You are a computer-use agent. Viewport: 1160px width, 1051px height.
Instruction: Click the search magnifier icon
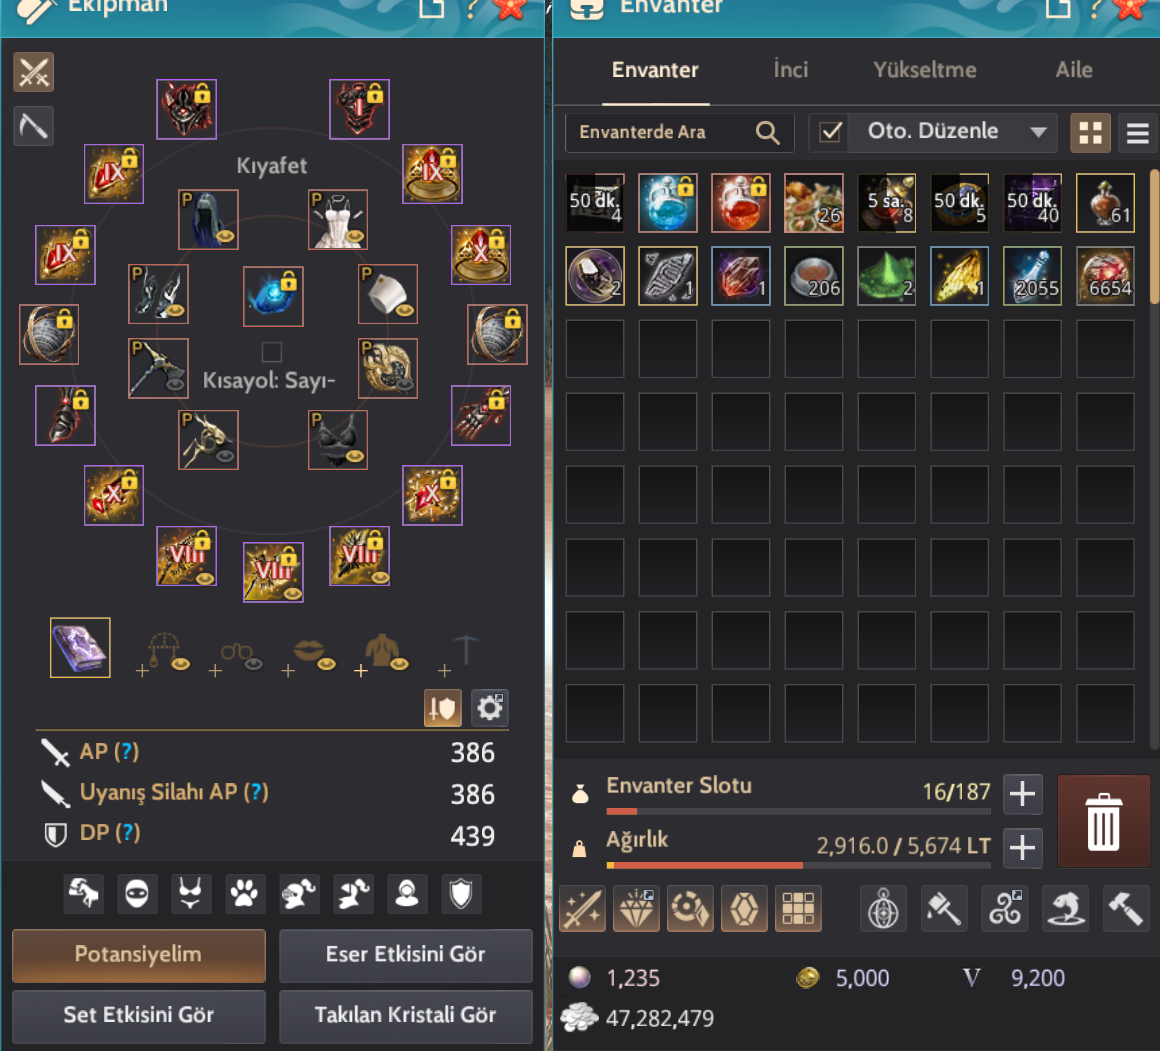click(768, 133)
